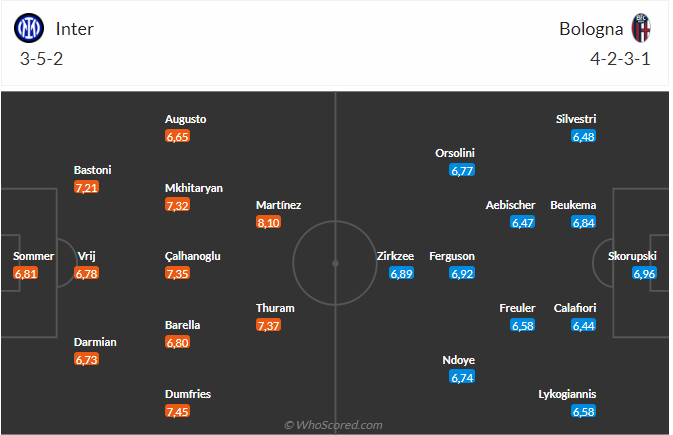Image resolution: width=673 pixels, height=435 pixels.
Task: Click the Bologna team name
Action: [x=592, y=28]
